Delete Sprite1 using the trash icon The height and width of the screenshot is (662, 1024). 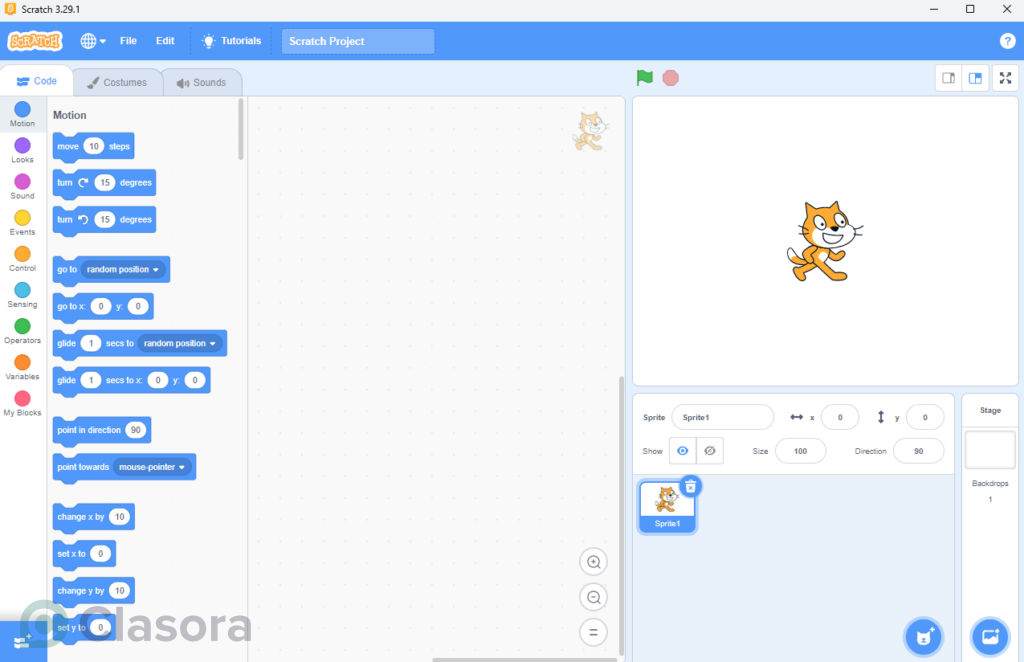point(690,486)
